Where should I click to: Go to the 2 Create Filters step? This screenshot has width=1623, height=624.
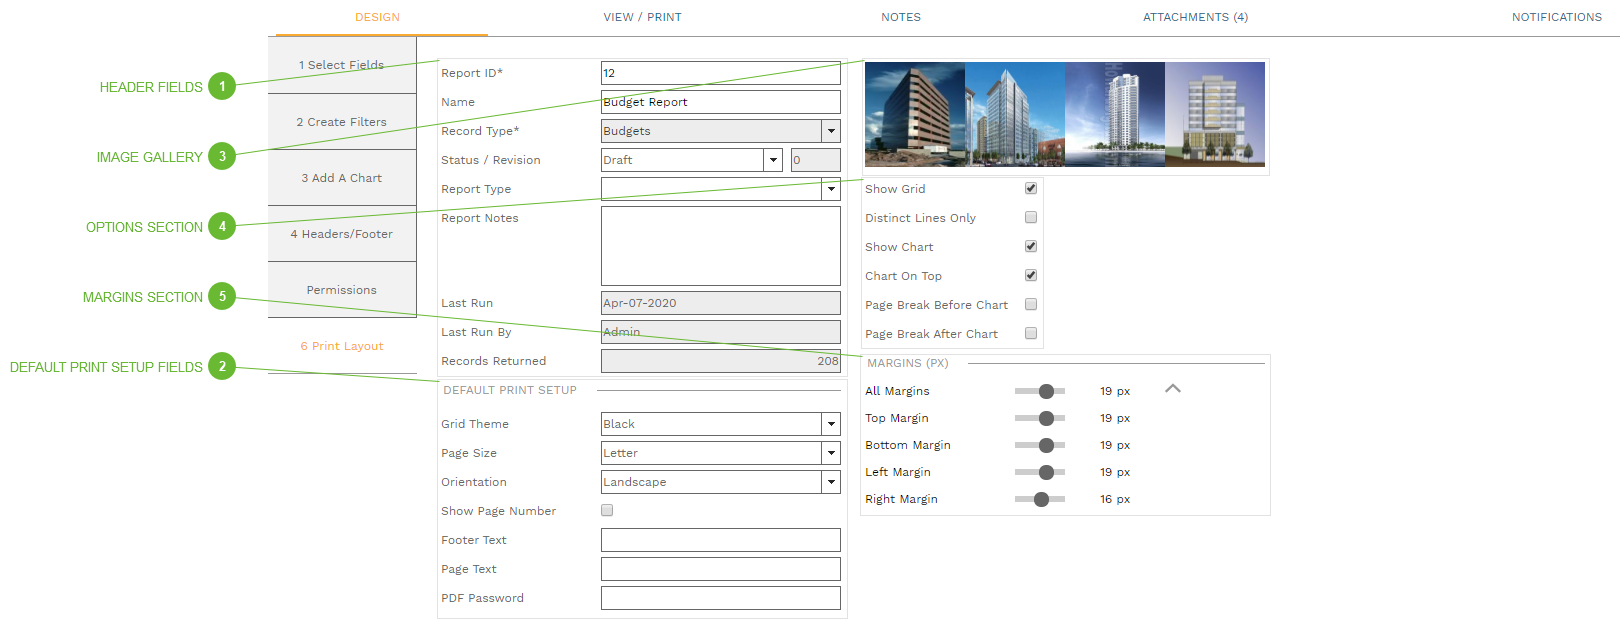point(341,122)
